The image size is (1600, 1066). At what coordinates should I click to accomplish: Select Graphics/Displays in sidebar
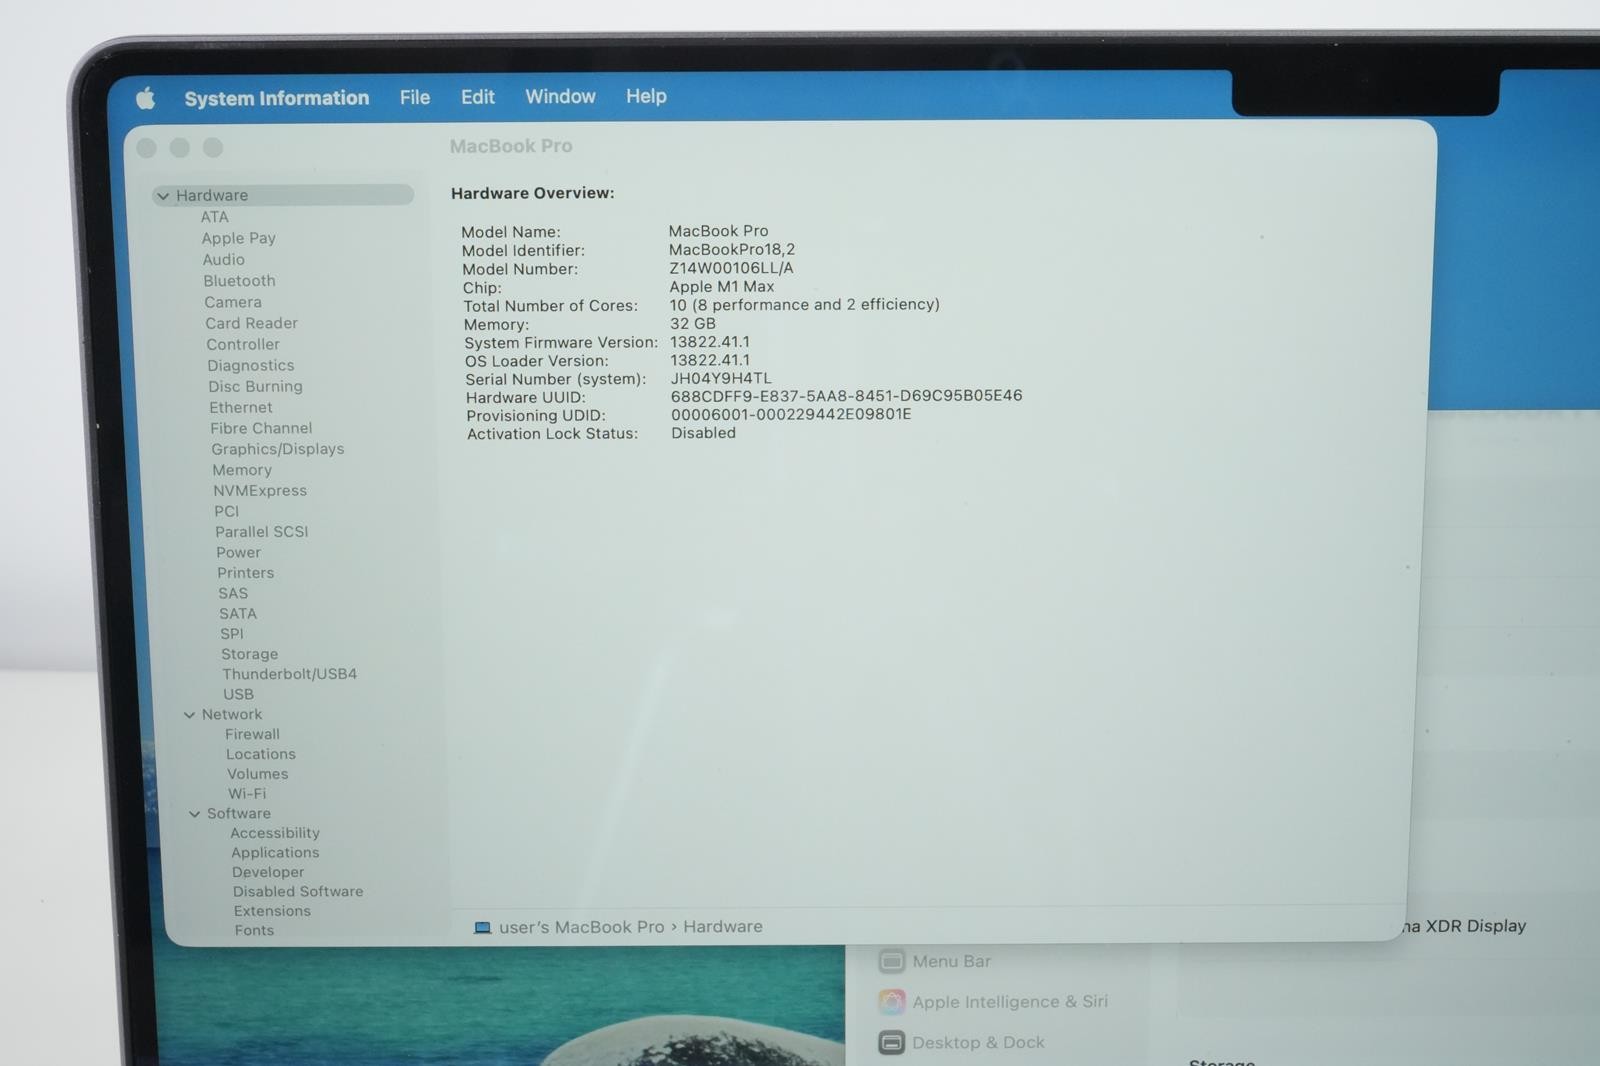pyautogui.click(x=278, y=449)
